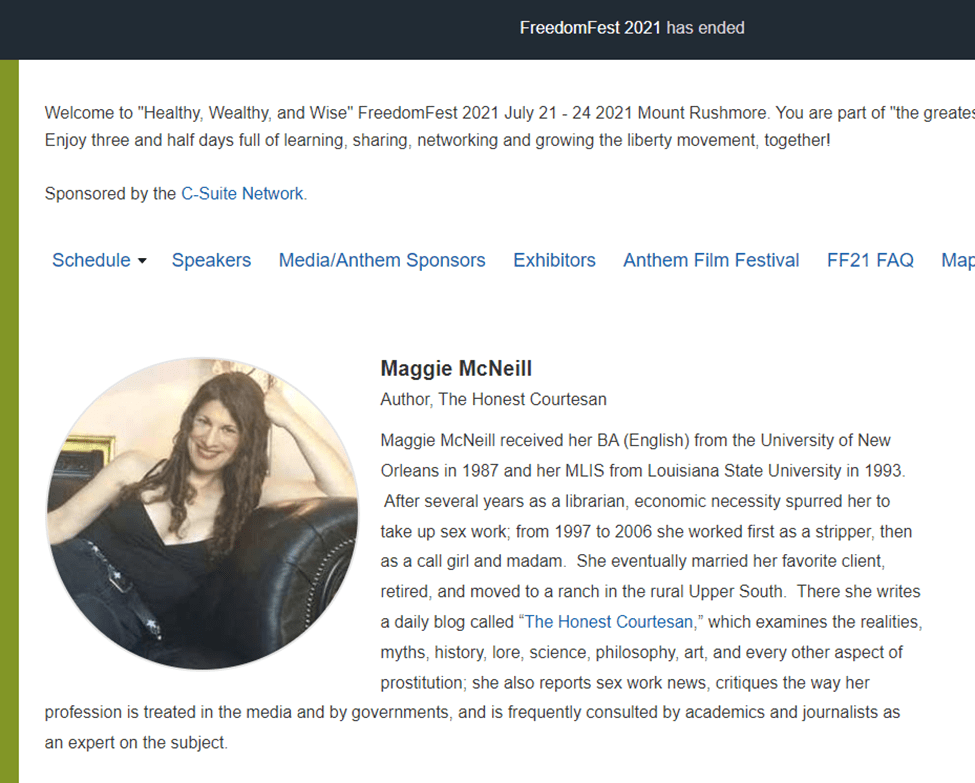Open Anthem Film Festival page
Viewport: 975px width, 783px height.
click(x=711, y=260)
